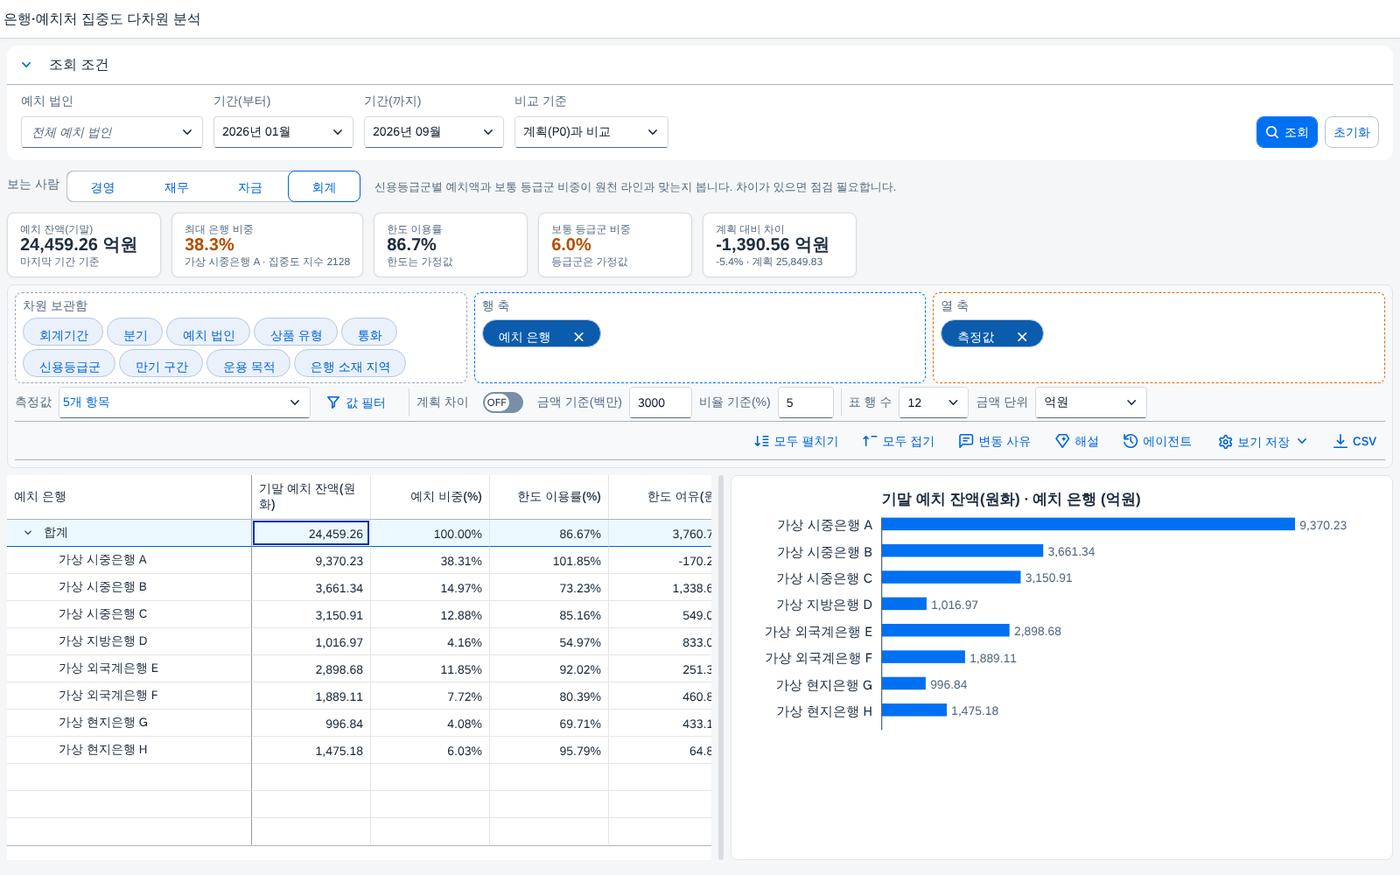
Task: Click the 가상 외국계은행 E table row label
Action: click(108, 668)
